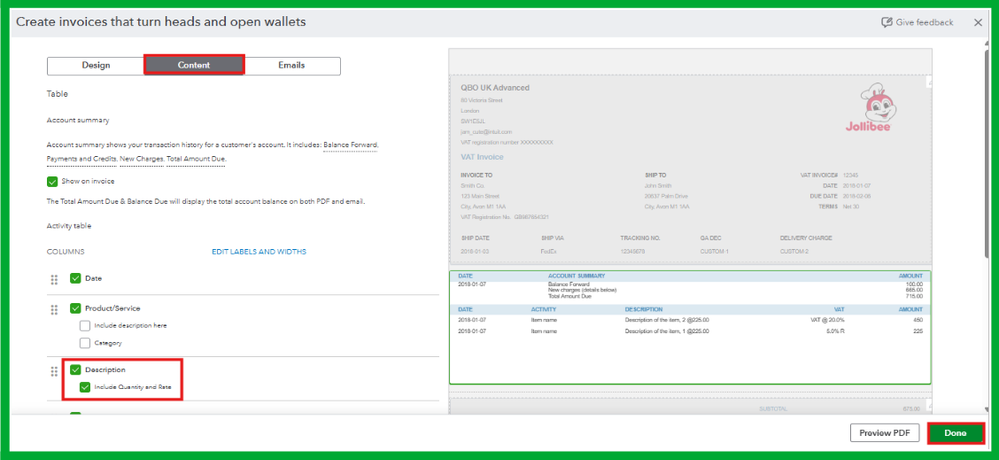Click the Account summary heading
Image resolution: width=999 pixels, height=460 pixels.
[78, 120]
